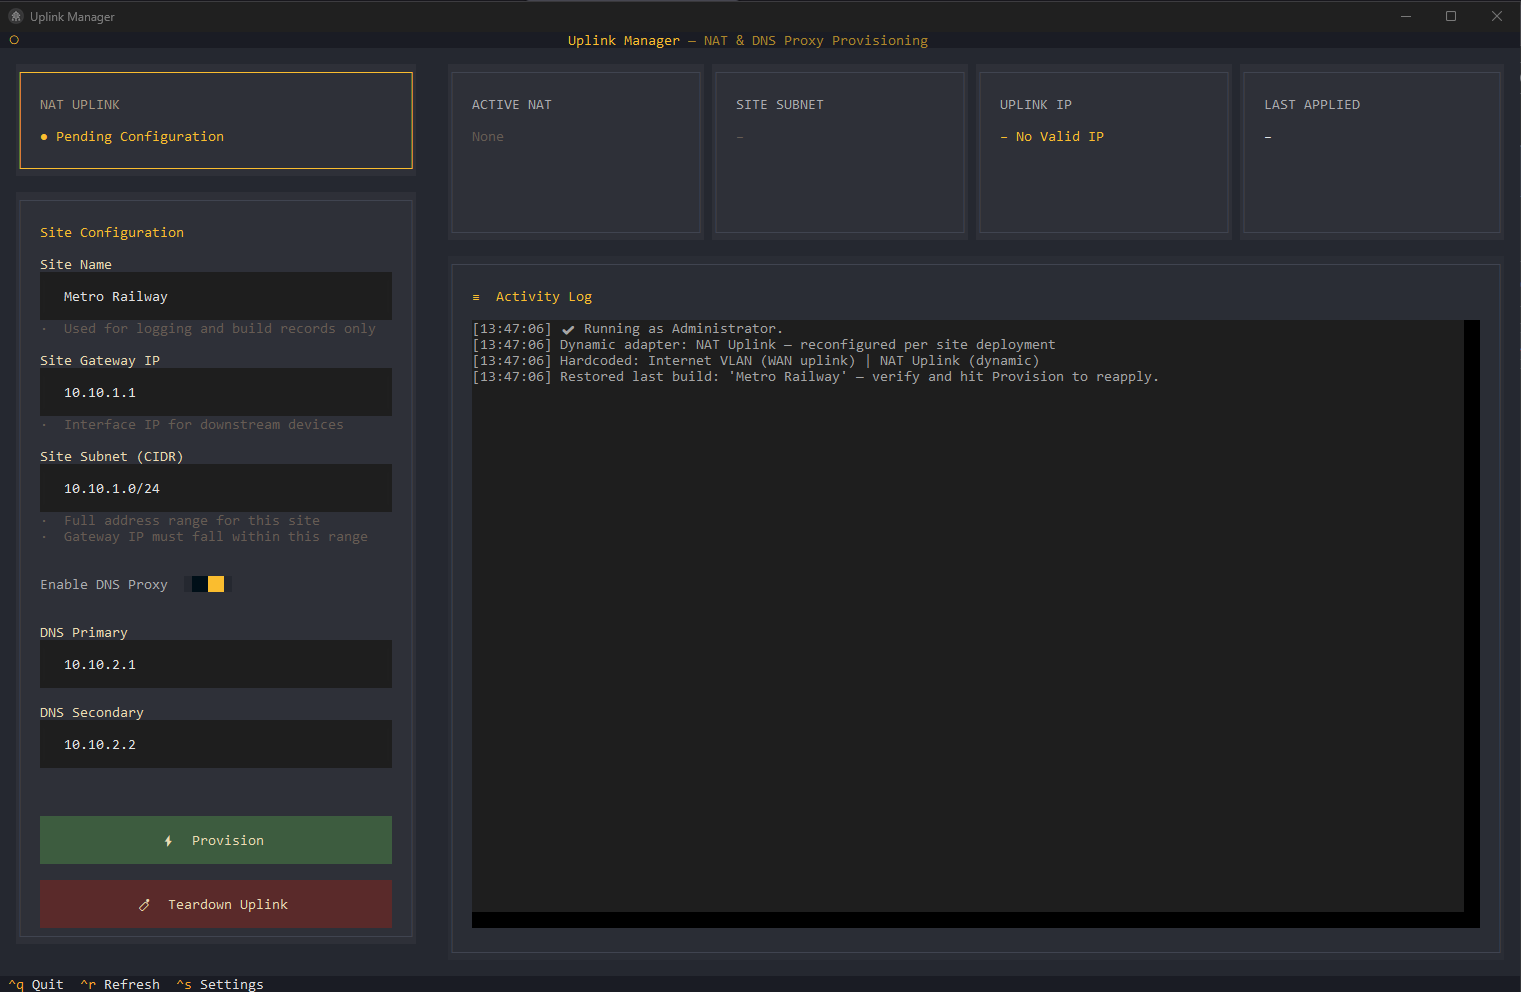The height and width of the screenshot is (992, 1521).
Task: Provision the uplink with the green button
Action: pyautogui.click(x=216, y=840)
